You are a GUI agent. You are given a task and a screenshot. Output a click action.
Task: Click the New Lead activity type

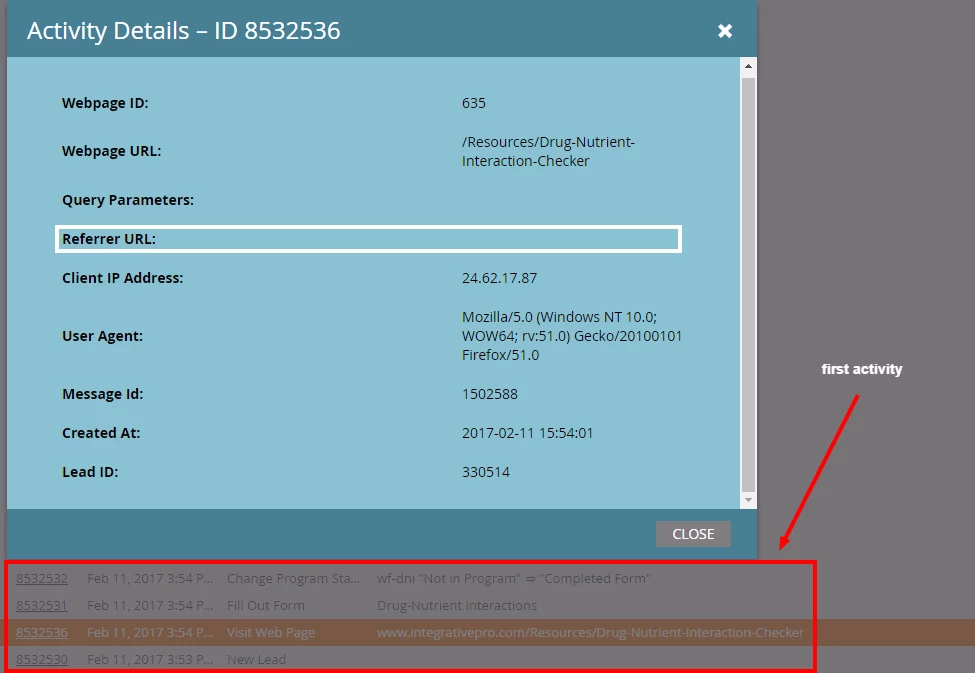pyautogui.click(x=256, y=659)
